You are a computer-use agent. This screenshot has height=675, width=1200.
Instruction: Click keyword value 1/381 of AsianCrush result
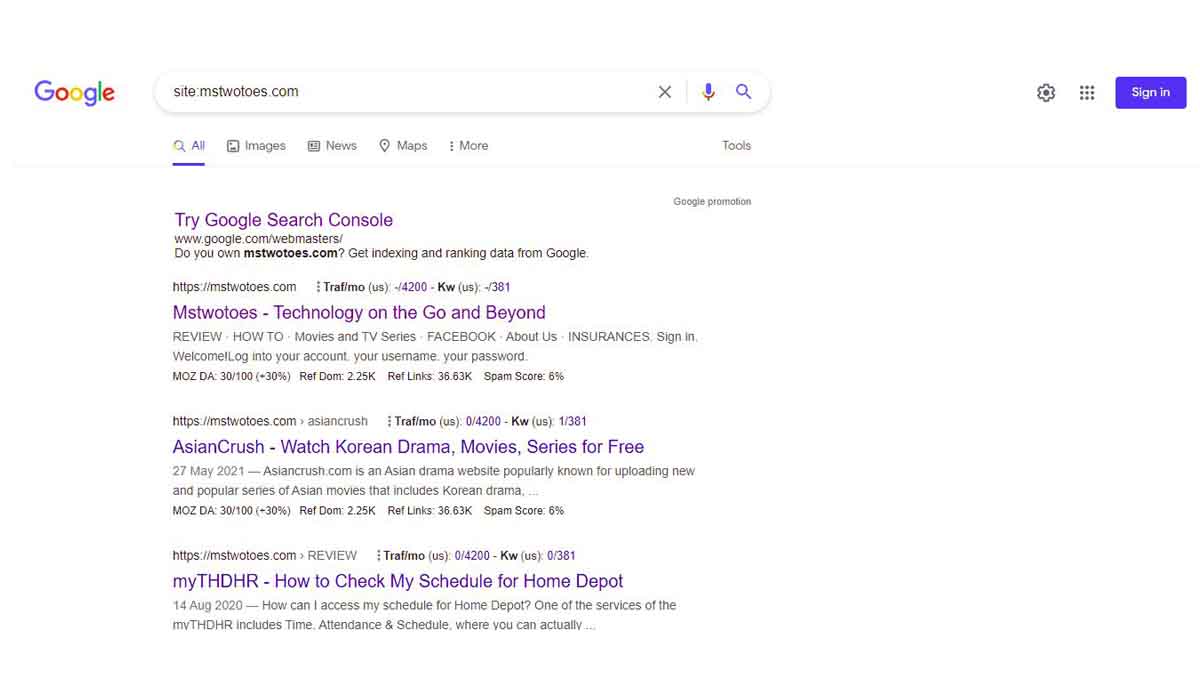[x=572, y=421]
